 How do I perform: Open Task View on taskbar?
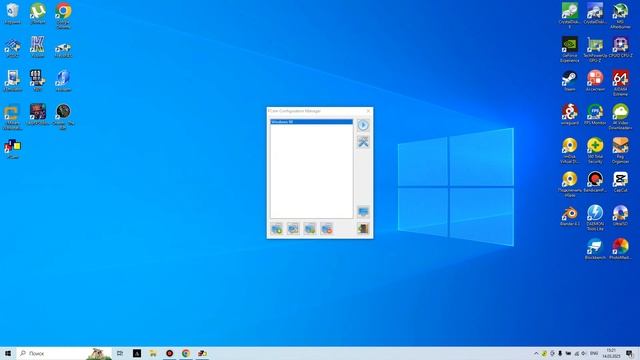pyautogui.click(x=120, y=353)
